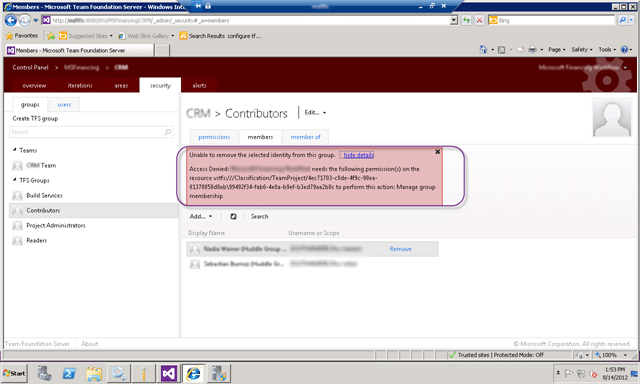The image size is (640, 384).
Task: Open the Add dropdown for members
Action: click(x=201, y=216)
